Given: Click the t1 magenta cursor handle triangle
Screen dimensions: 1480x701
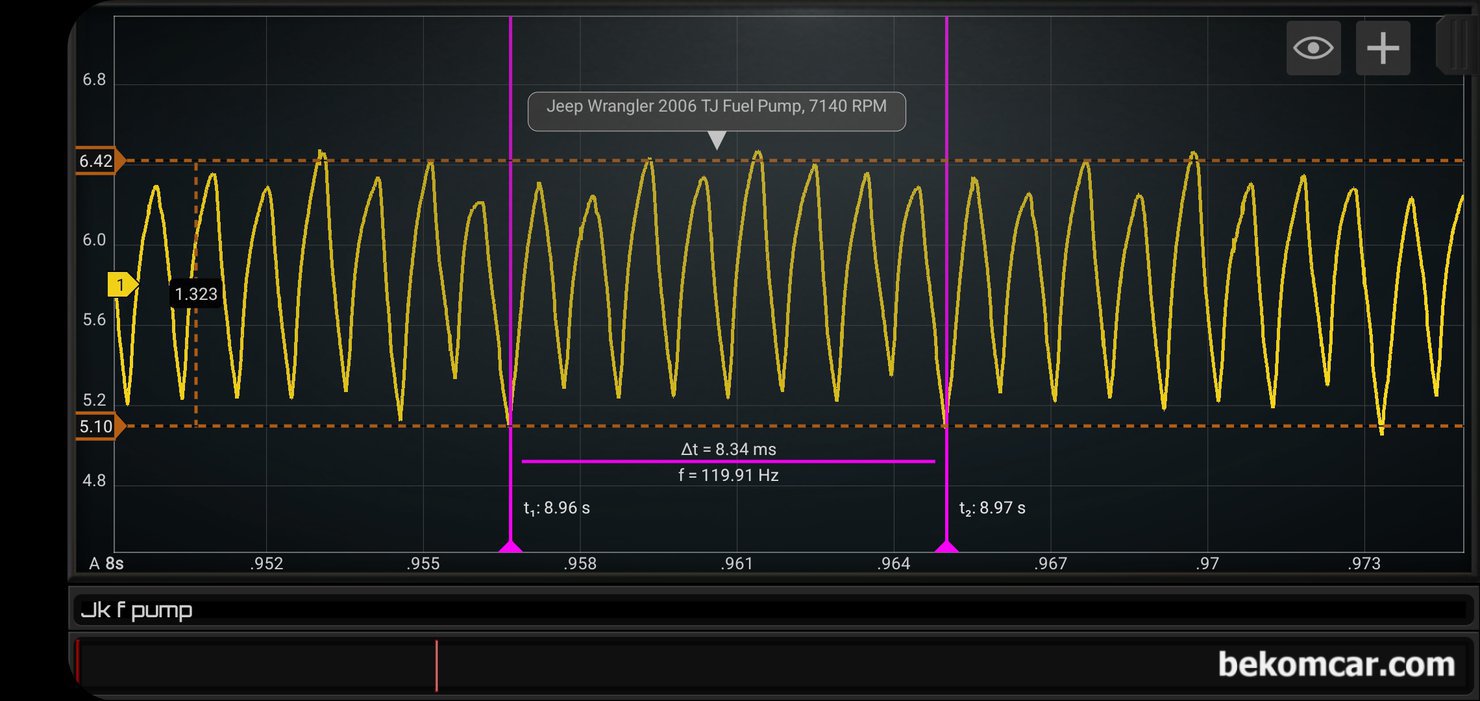Looking at the screenshot, I should tap(511, 546).
